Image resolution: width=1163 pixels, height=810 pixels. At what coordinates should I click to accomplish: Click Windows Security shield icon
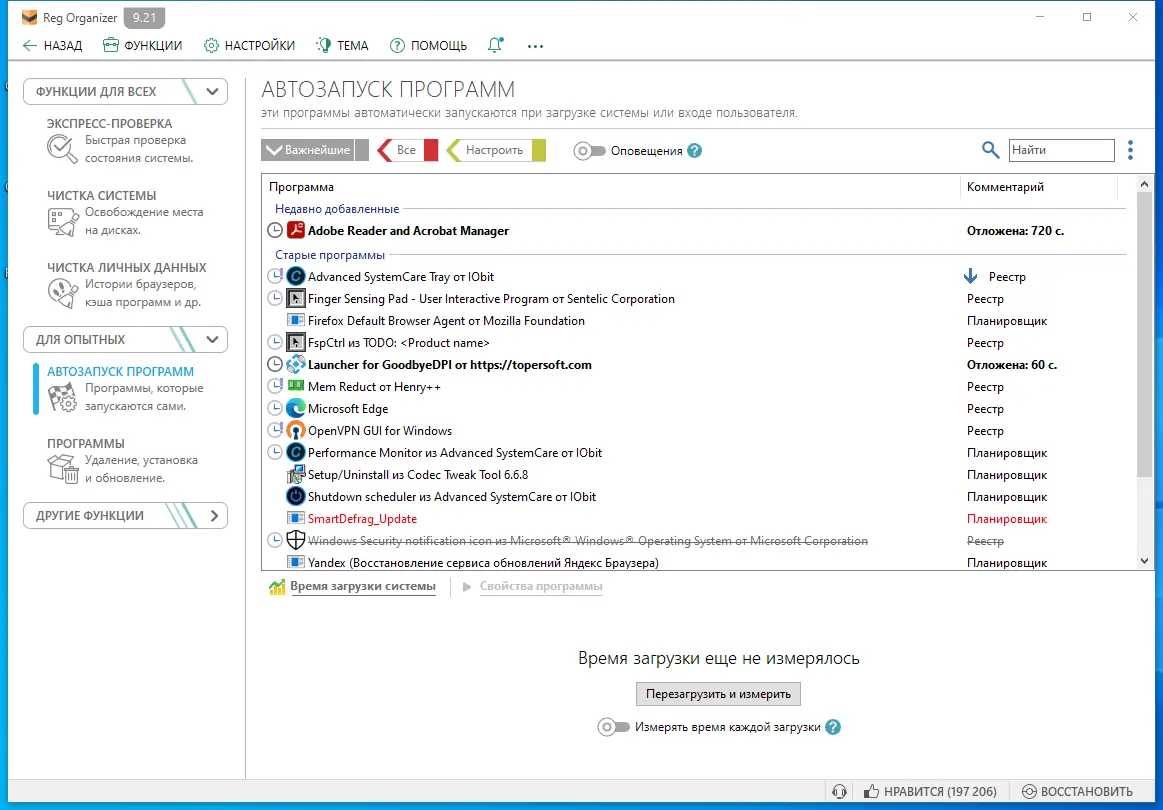click(296, 540)
